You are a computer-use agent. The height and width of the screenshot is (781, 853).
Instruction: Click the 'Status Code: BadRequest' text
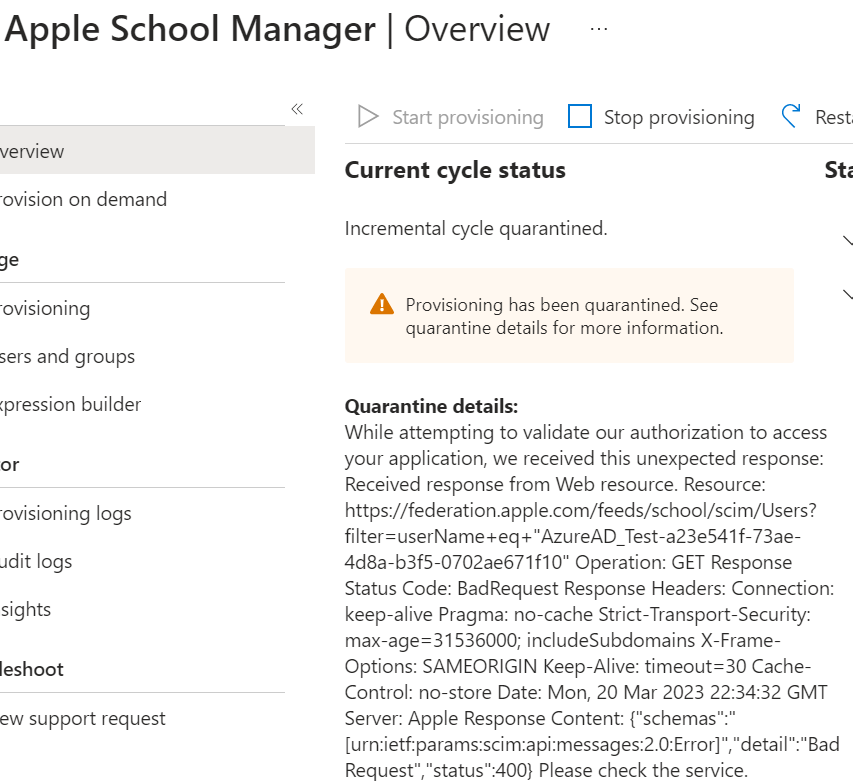click(x=452, y=588)
